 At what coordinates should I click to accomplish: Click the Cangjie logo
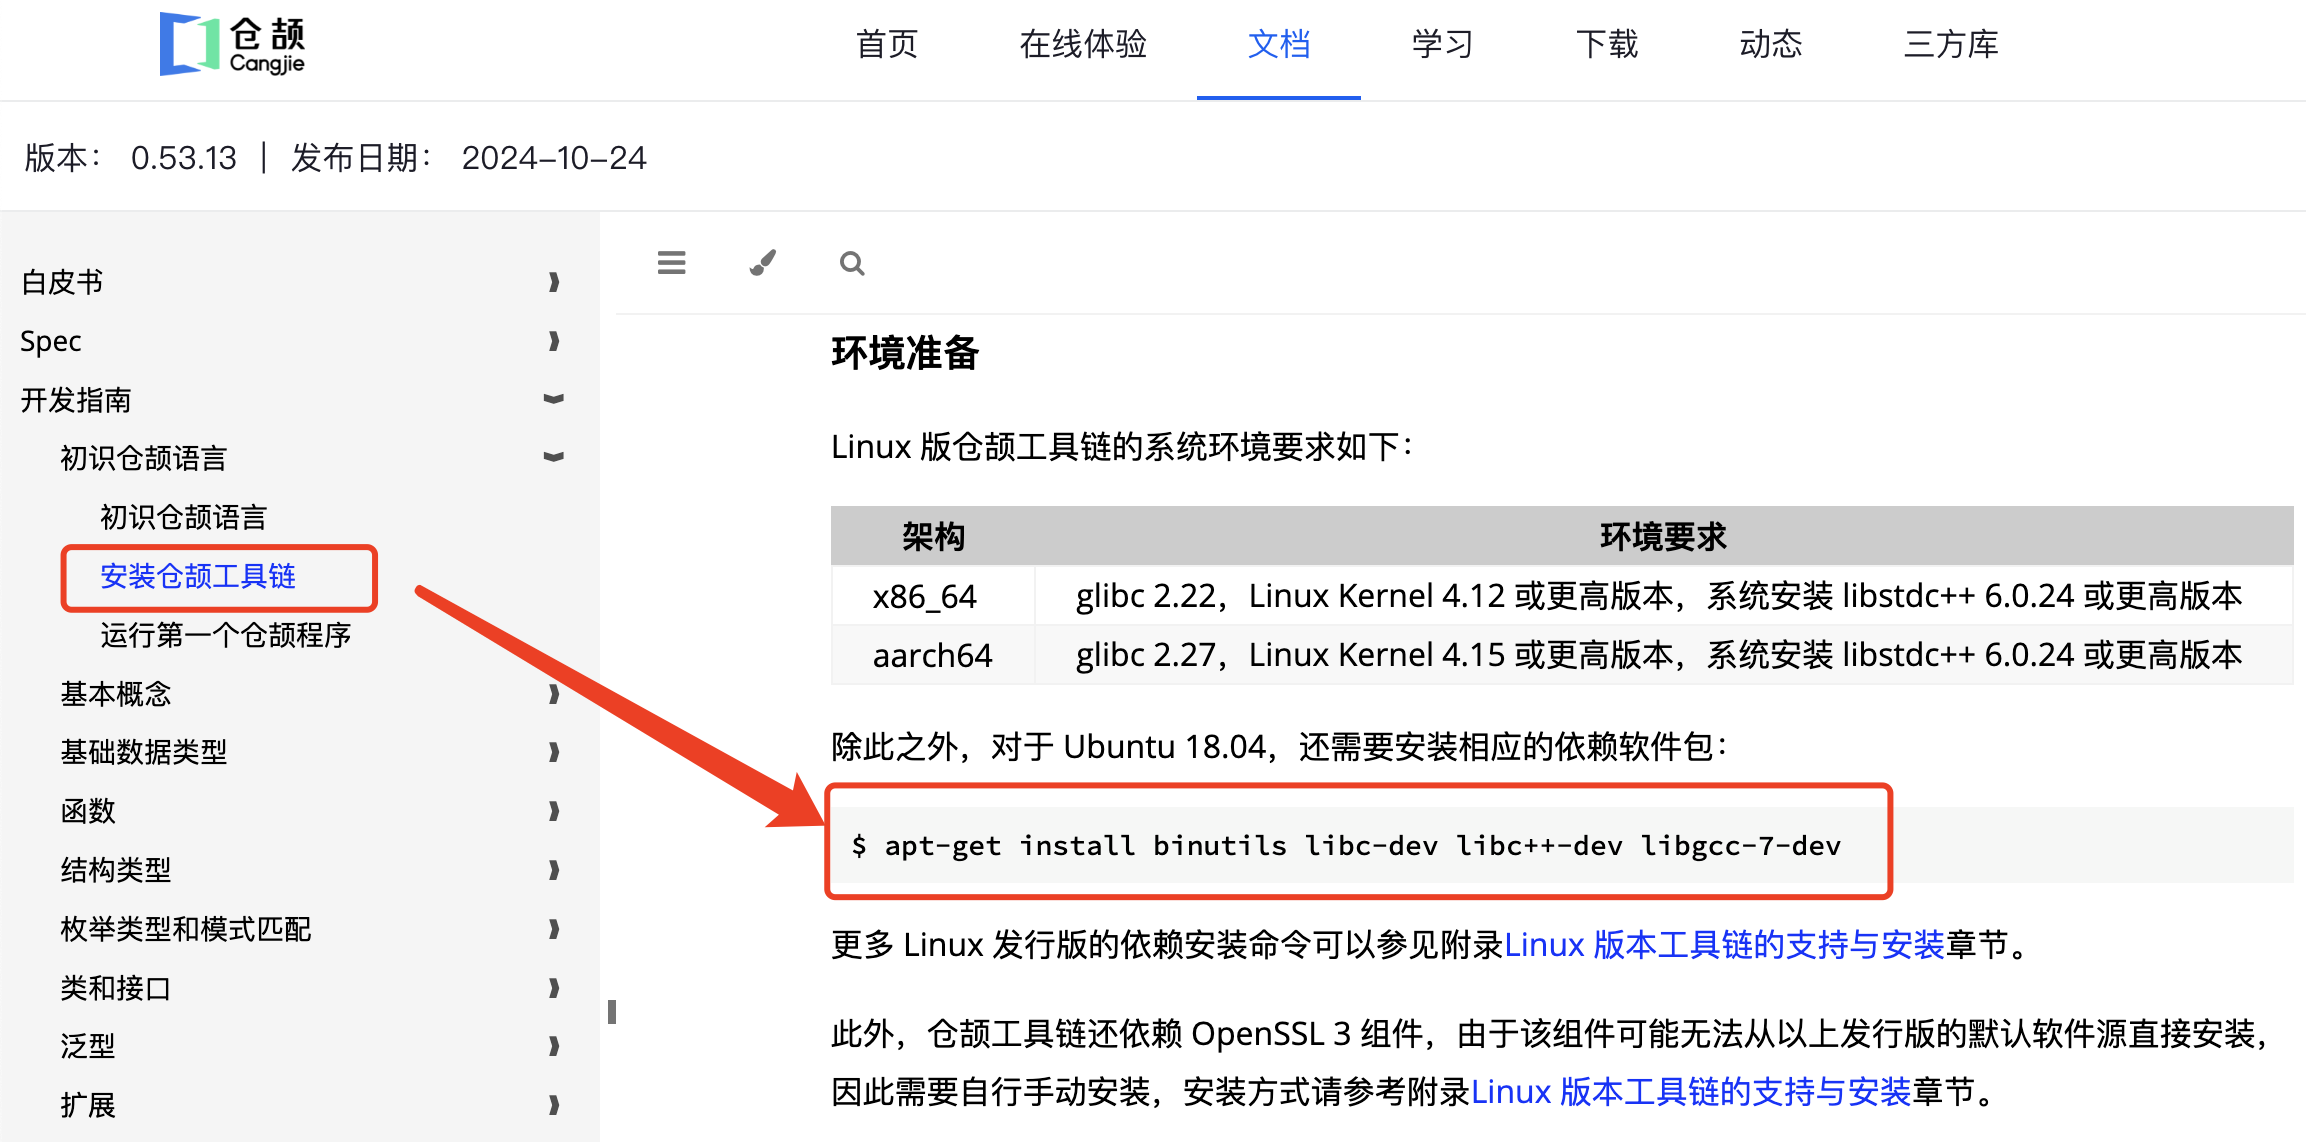pos(232,45)
